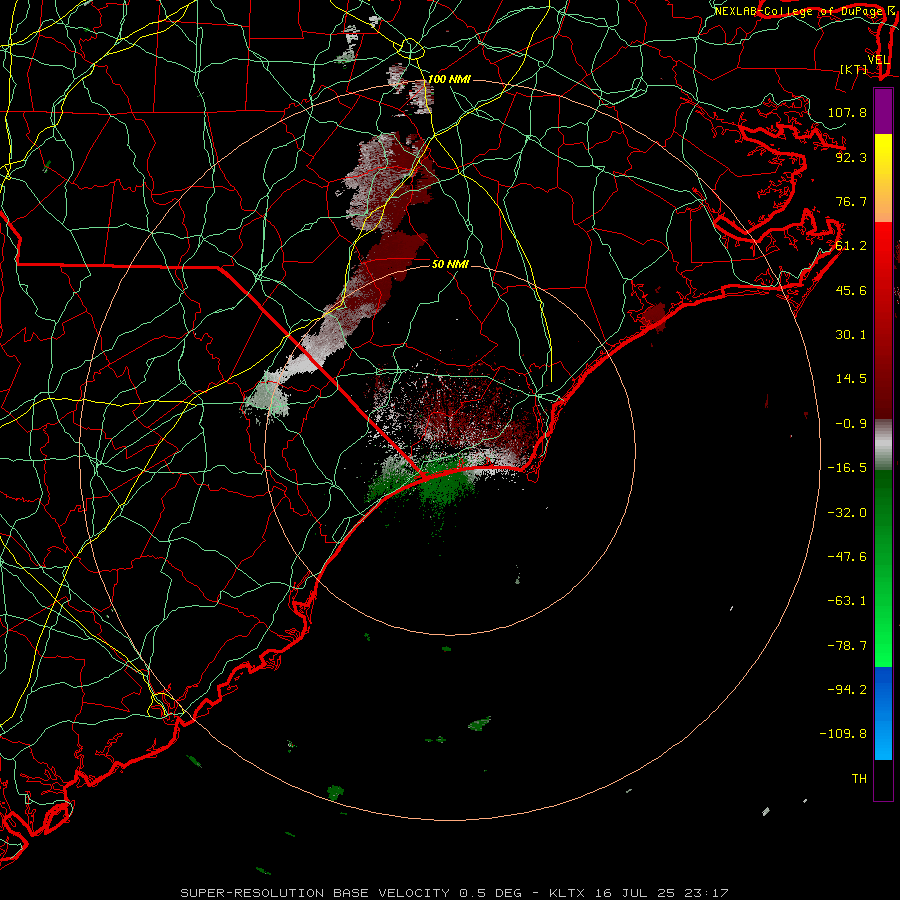This screenshot has height=900, width=900.
Task: Select the -94.2 scale value
Action: coord(847,690)
